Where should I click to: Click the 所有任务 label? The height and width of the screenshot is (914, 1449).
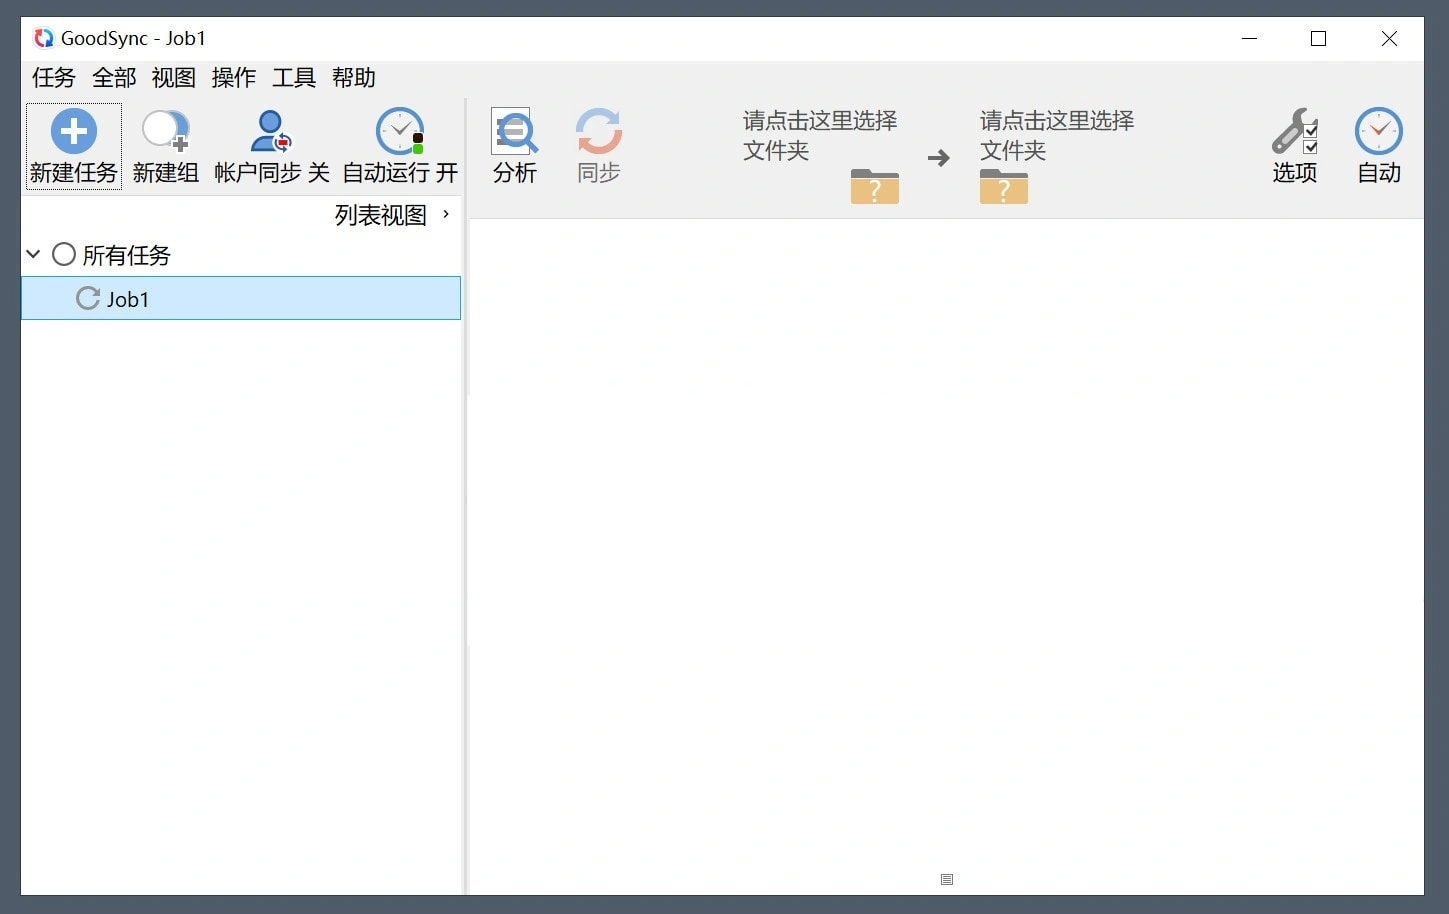[x=127, y=255]
